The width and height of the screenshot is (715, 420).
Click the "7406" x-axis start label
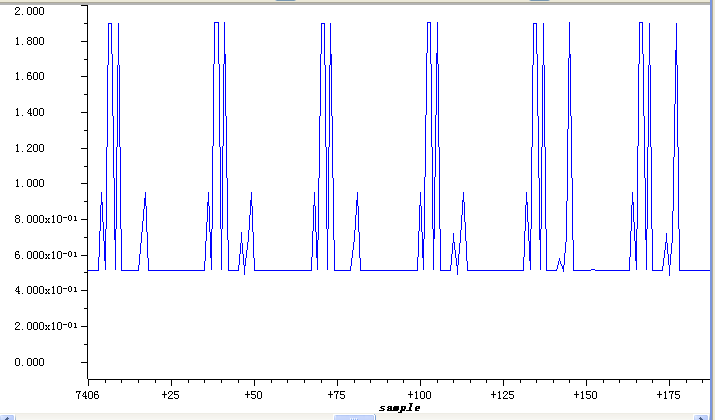pyautogui.click(x=87, y=395)
